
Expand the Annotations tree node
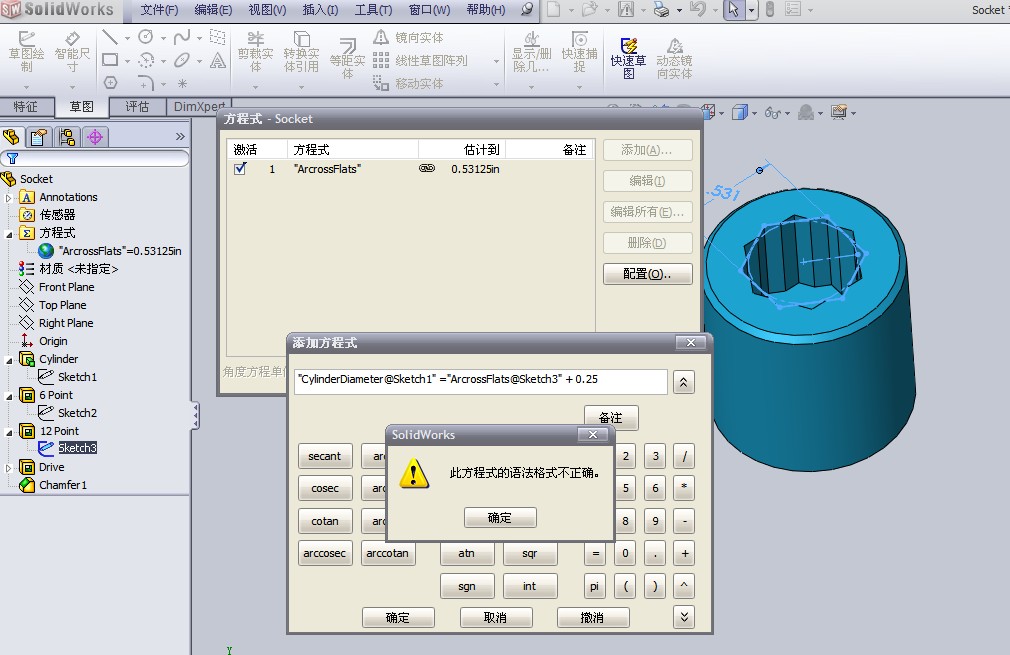tap(8, 198)
